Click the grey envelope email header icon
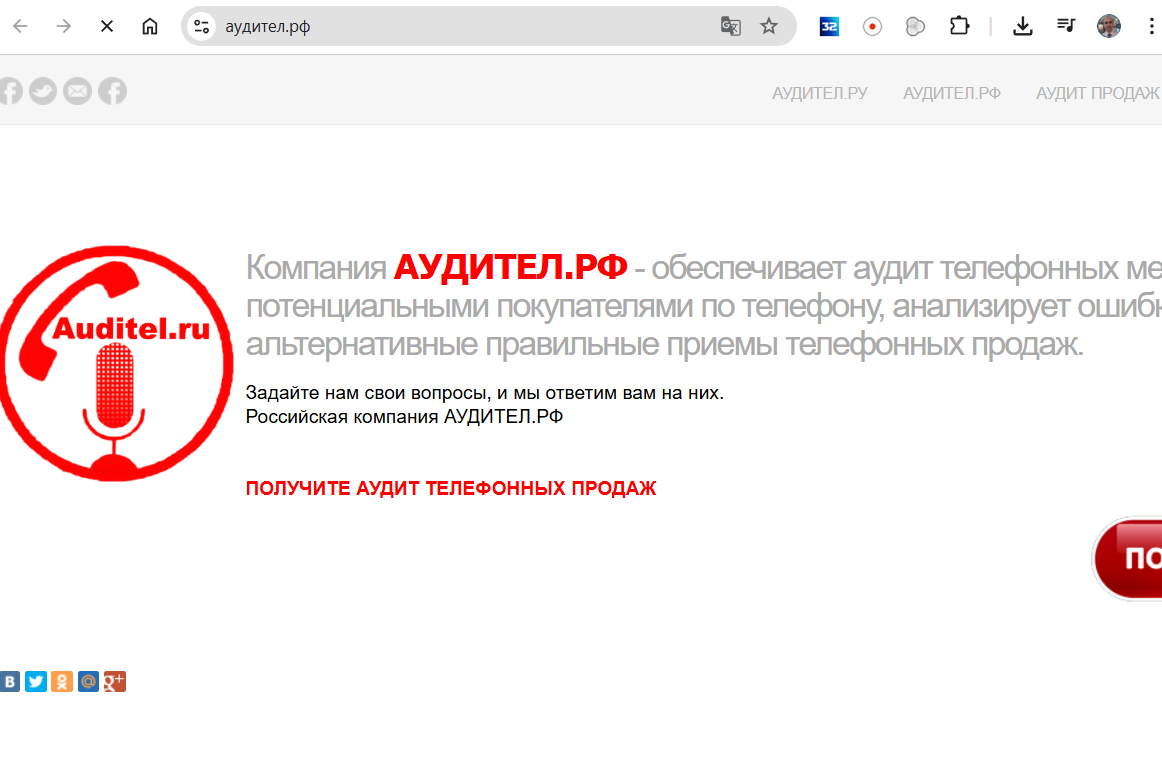The height and width of the screenshot is (773, 1162). point(77,91)
